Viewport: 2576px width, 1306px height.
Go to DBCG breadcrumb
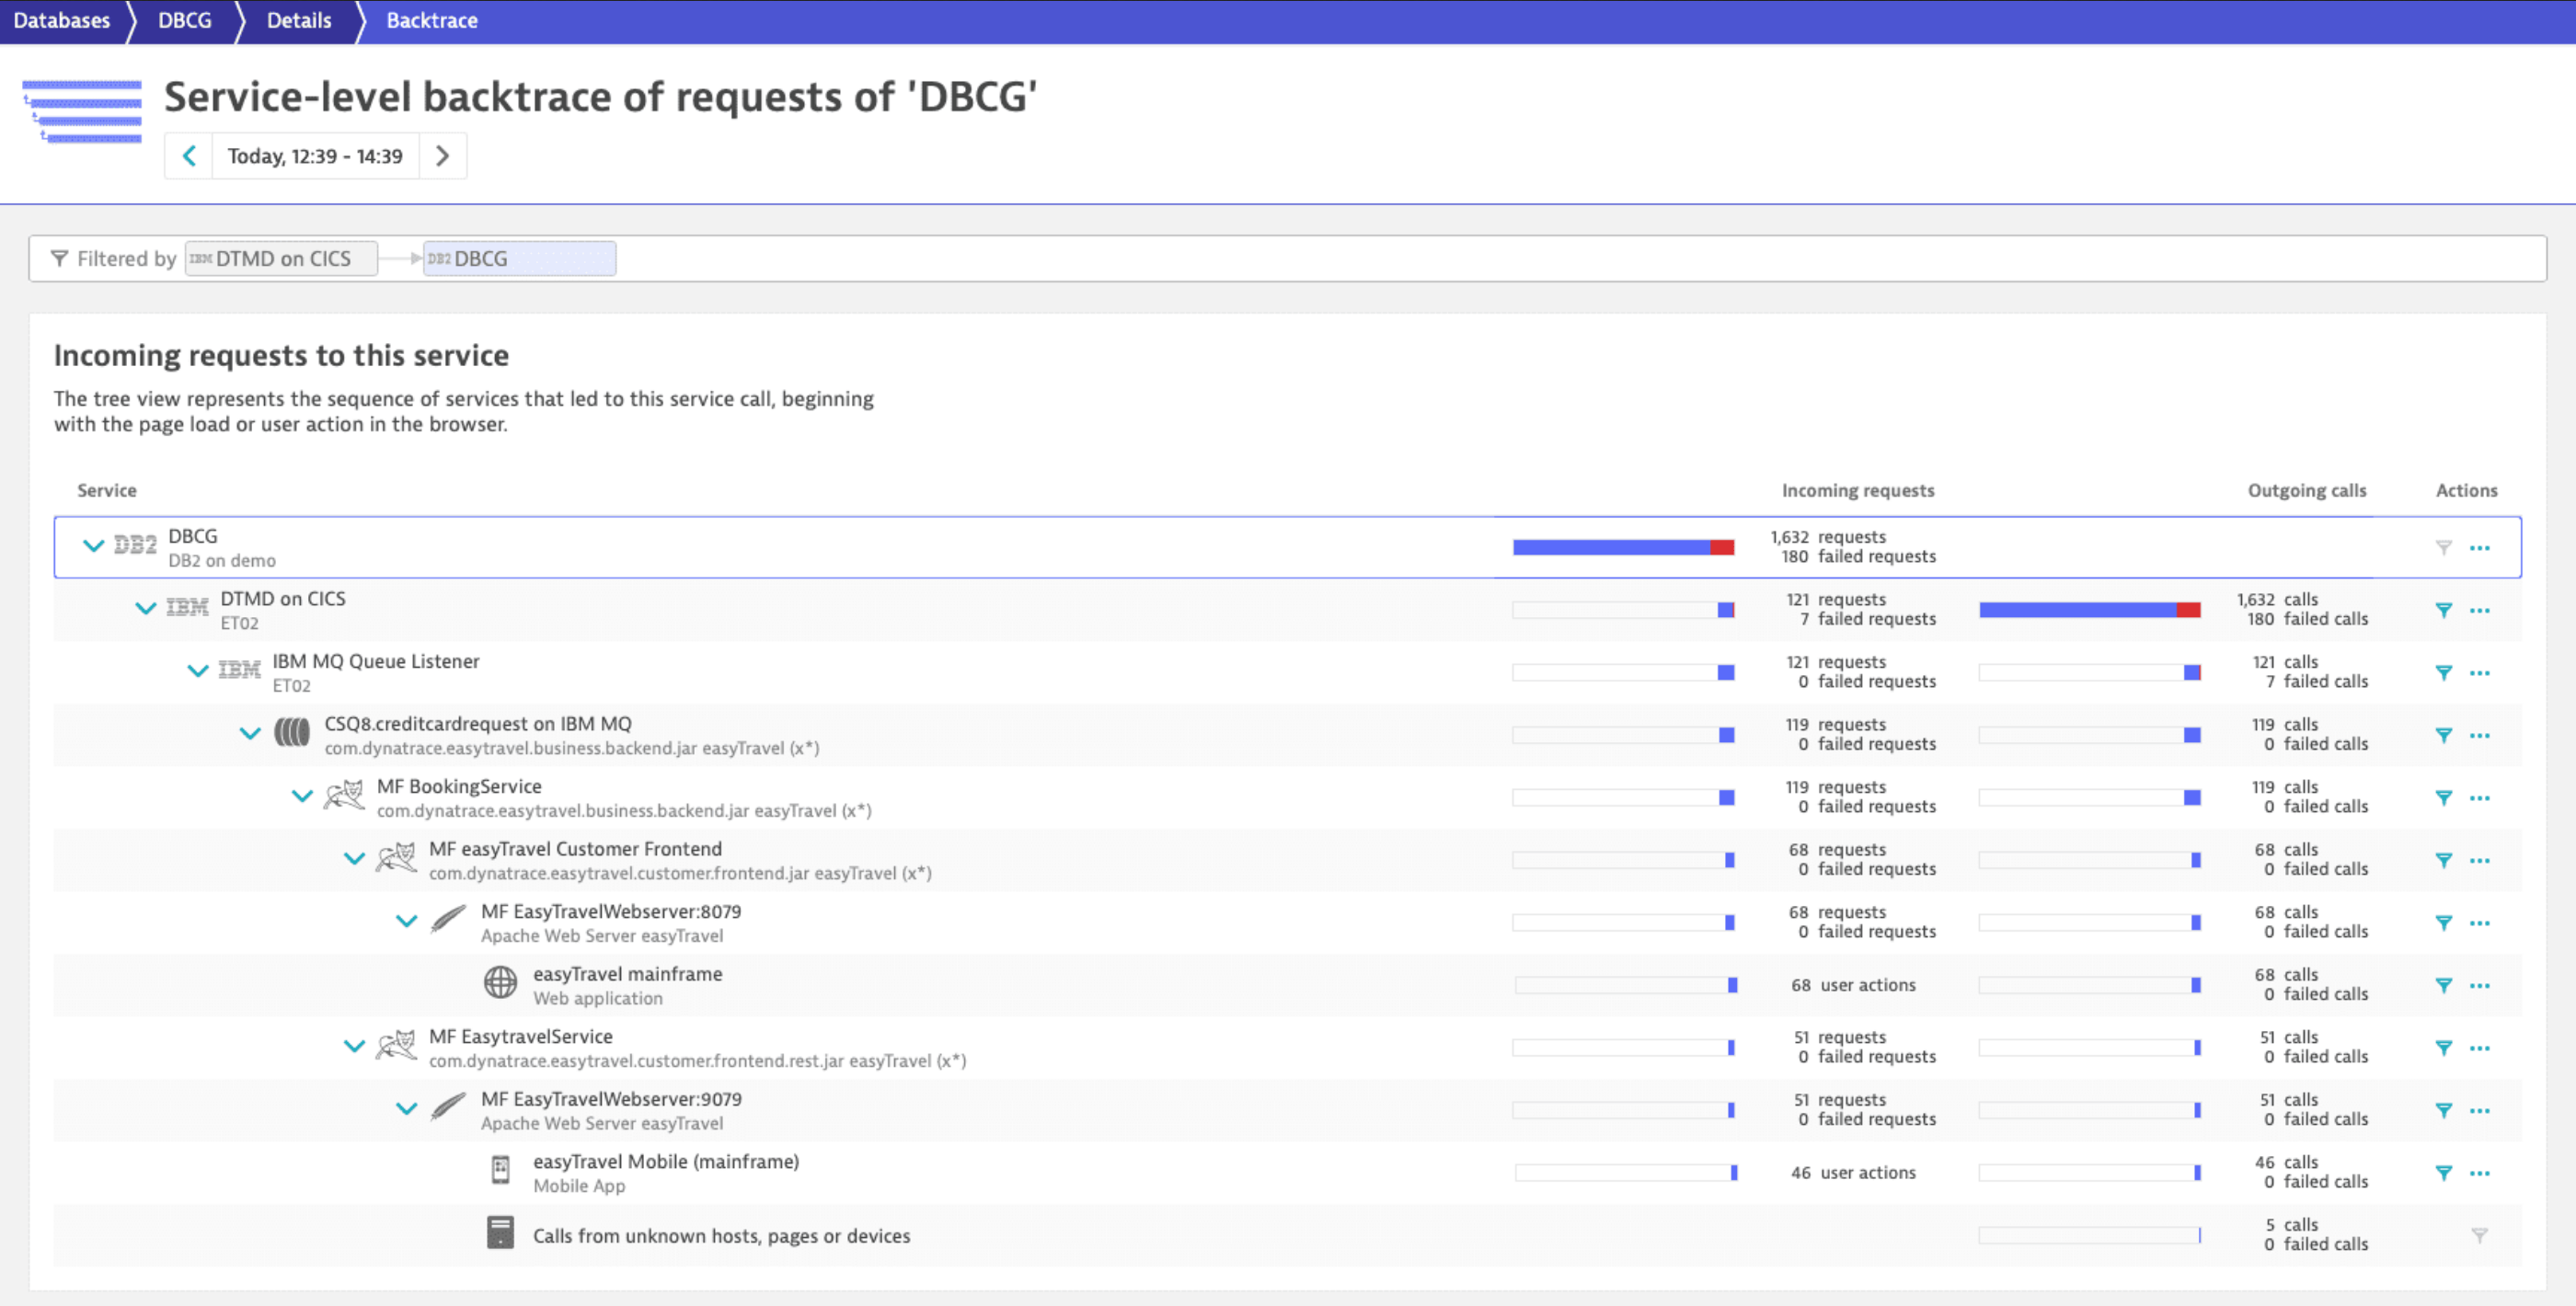185,21
